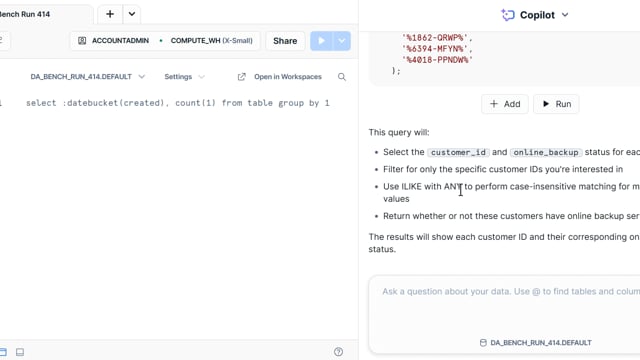
Task: Expand the run options arrow beside play
Action: (x=342, y=41)
